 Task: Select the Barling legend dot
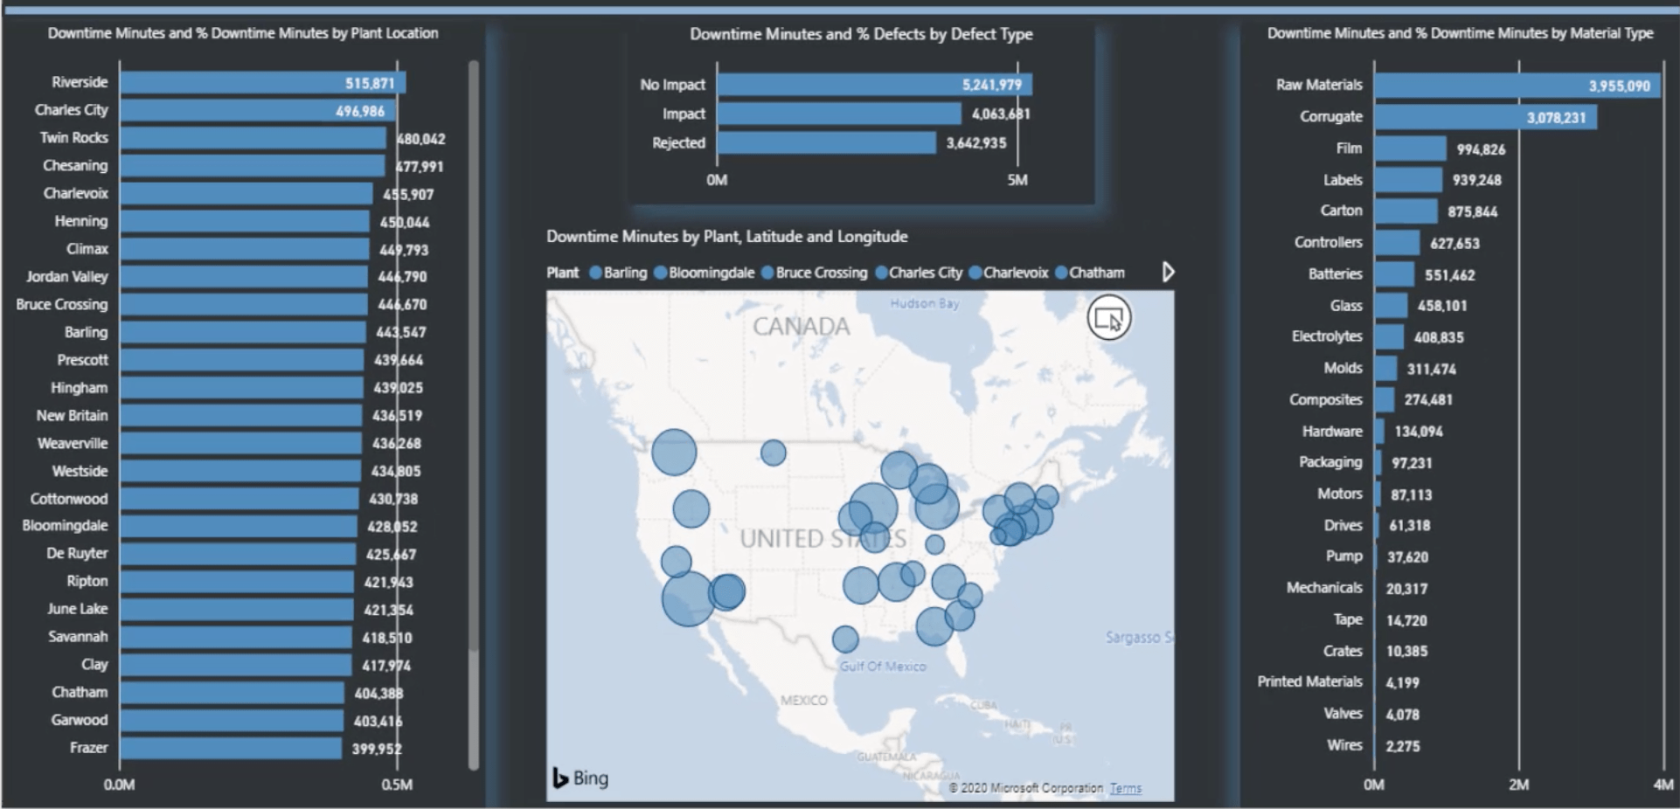pos(595,273)
